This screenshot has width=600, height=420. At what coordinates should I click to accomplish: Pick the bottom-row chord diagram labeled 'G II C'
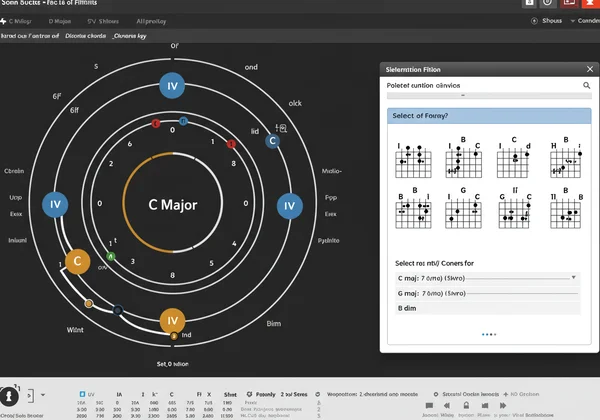tap(514, 208)
